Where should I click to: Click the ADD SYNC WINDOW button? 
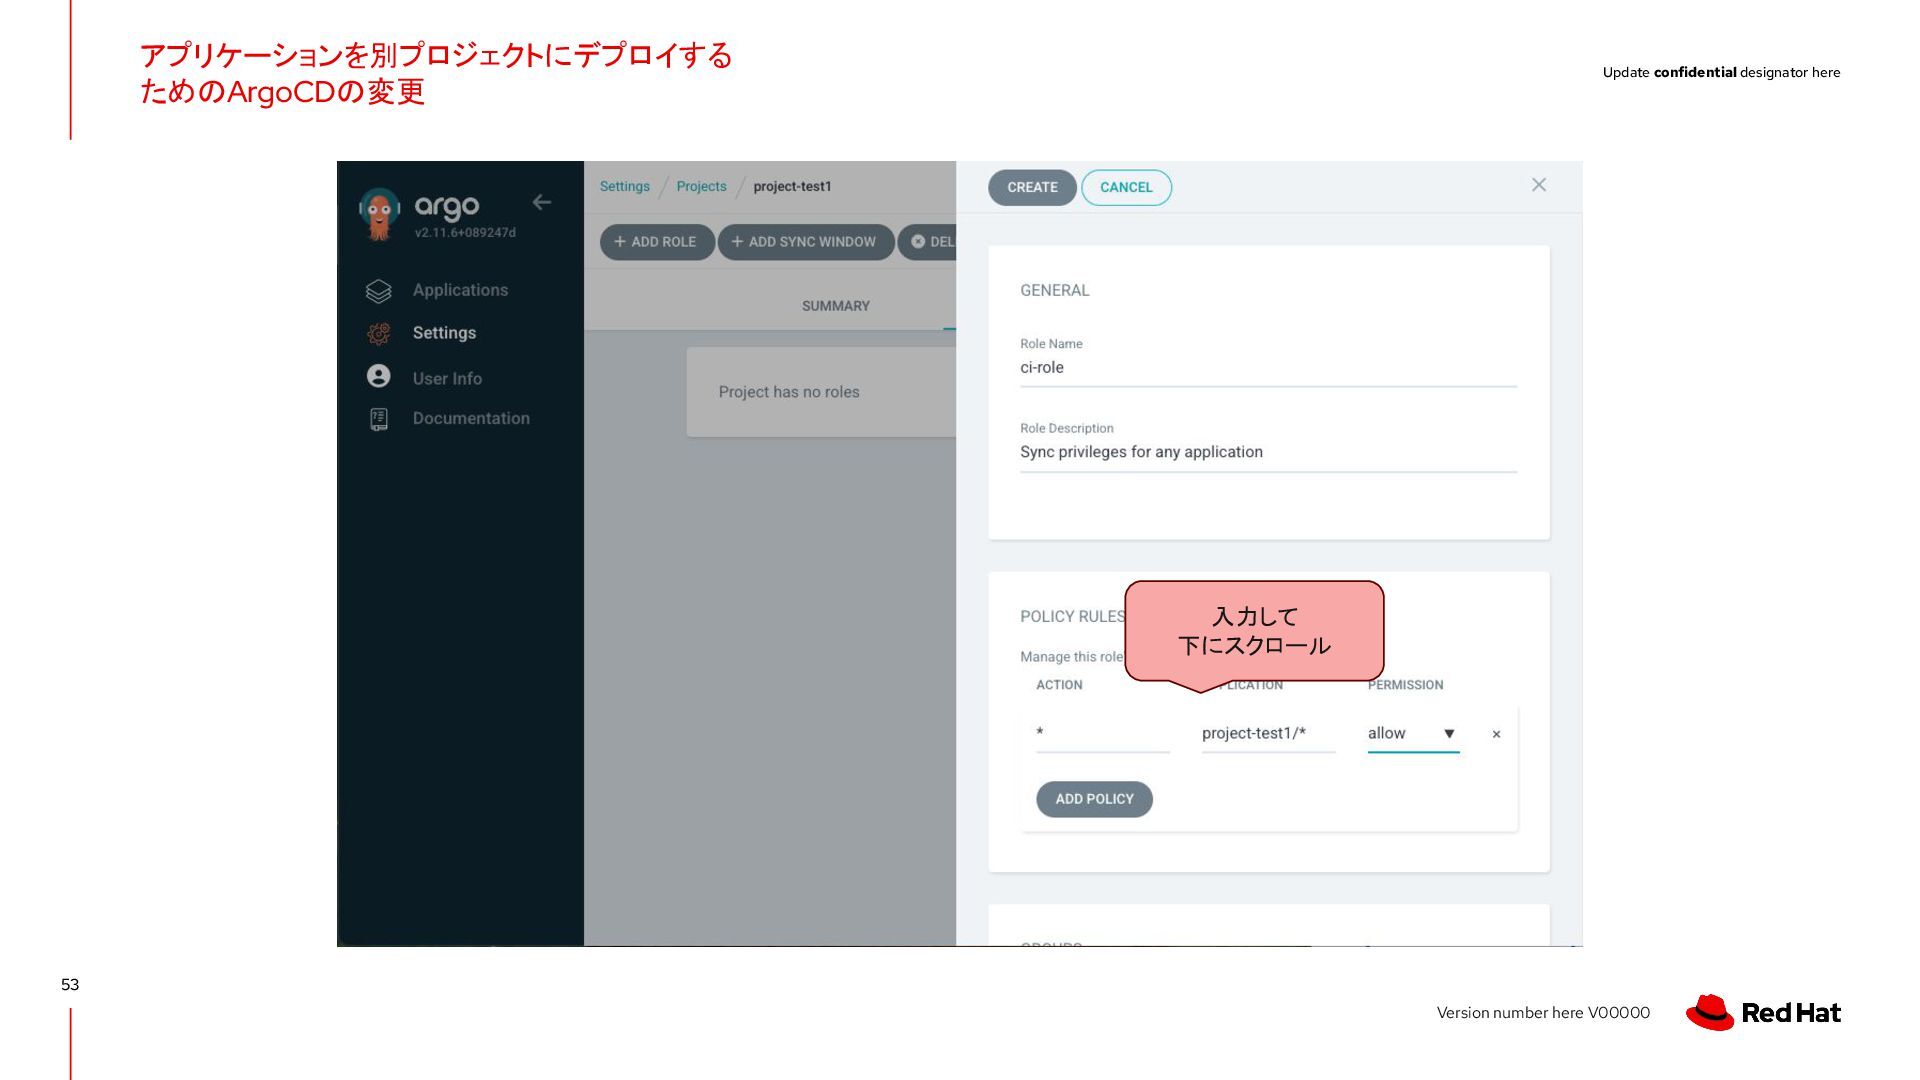[x=806, y=242]
